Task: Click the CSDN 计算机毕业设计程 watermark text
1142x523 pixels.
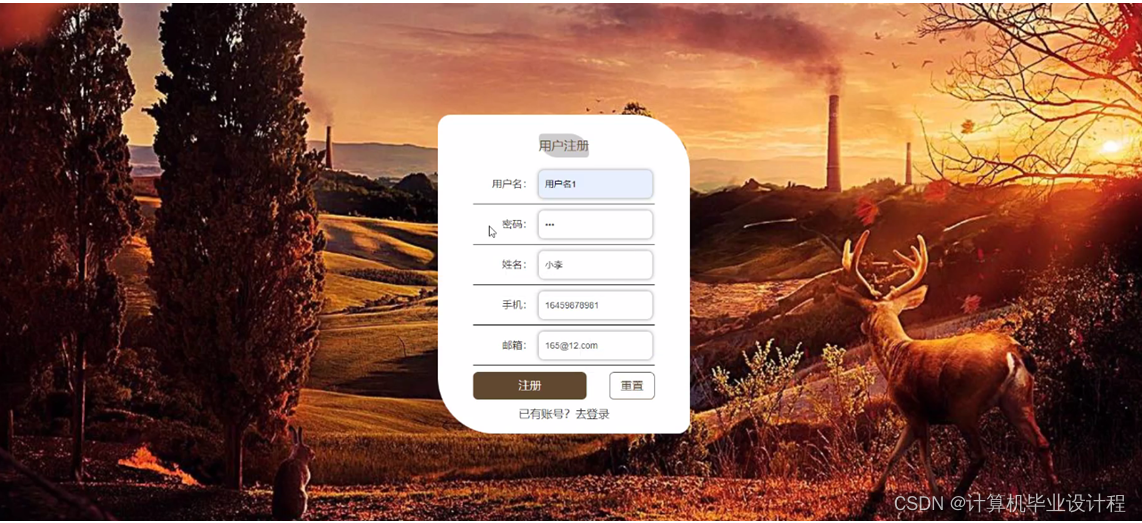Action: pyautogui.click(x=1010, y=503)
